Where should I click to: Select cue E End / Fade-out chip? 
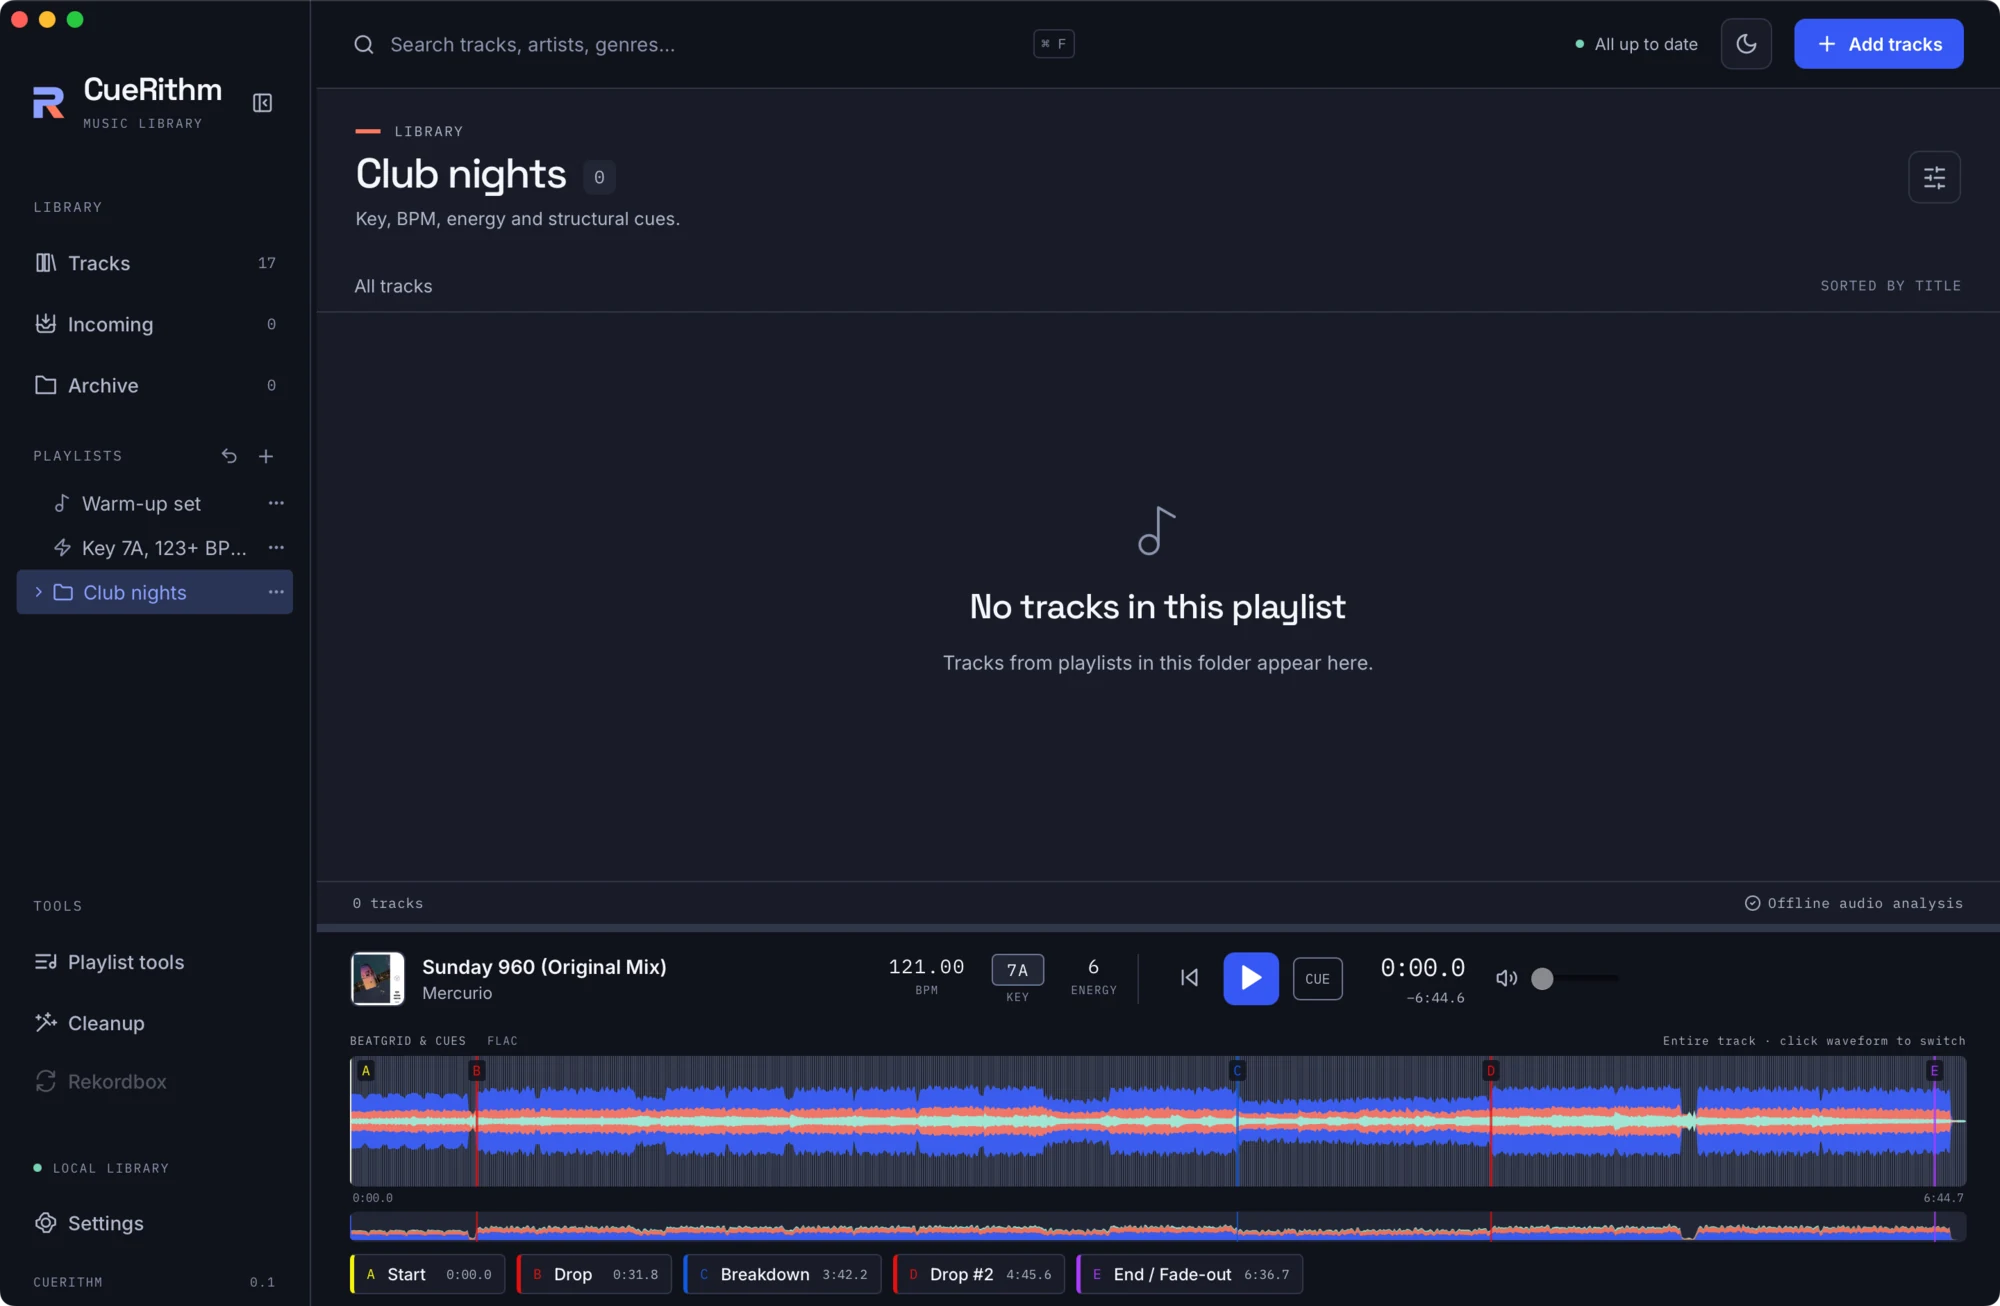[1190, 1274]
